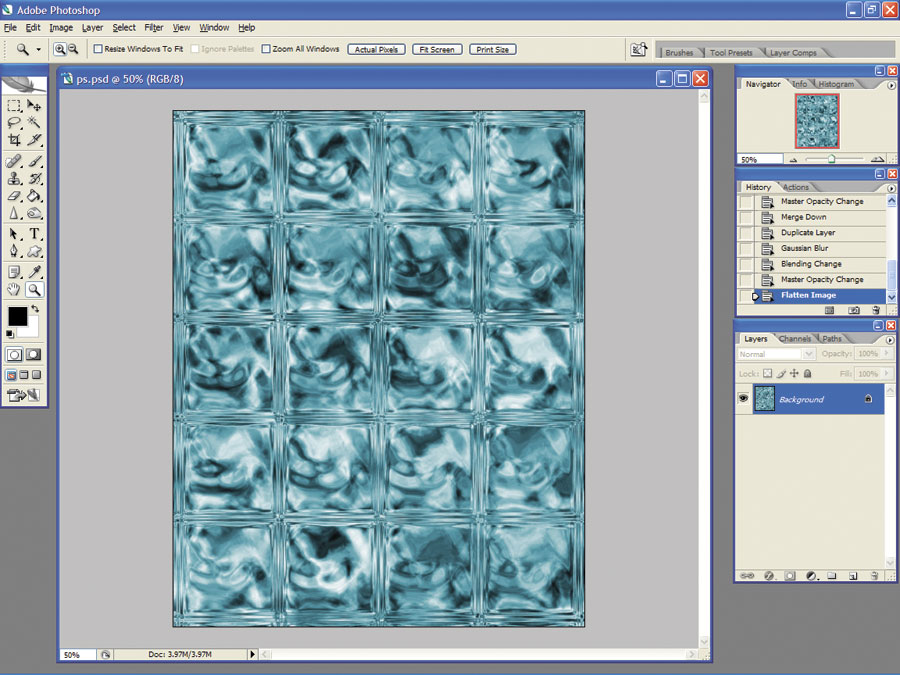Click the Actual Pixels button
Viewport: 900px width, 675px height.
coord(377,49)
